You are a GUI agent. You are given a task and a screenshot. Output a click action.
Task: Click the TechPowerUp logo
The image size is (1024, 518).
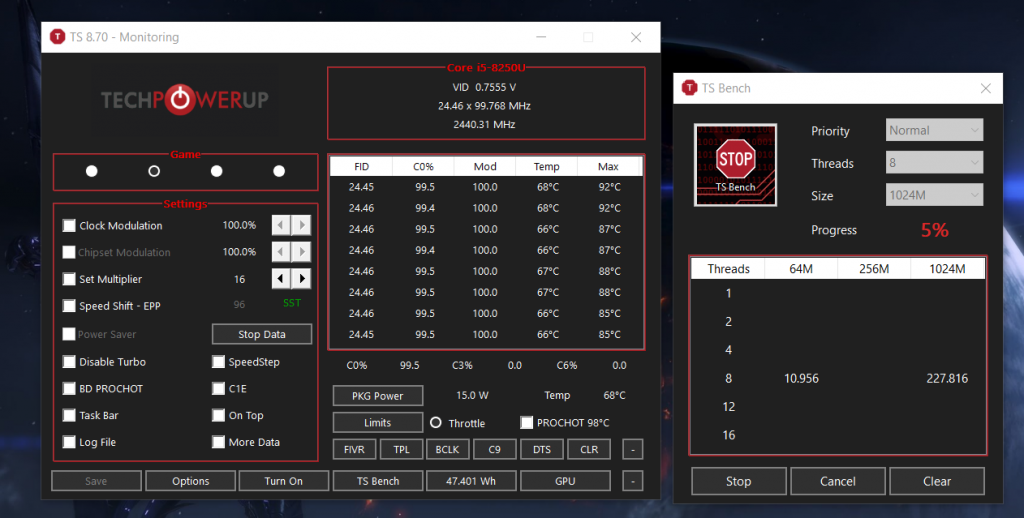point(185,99)
